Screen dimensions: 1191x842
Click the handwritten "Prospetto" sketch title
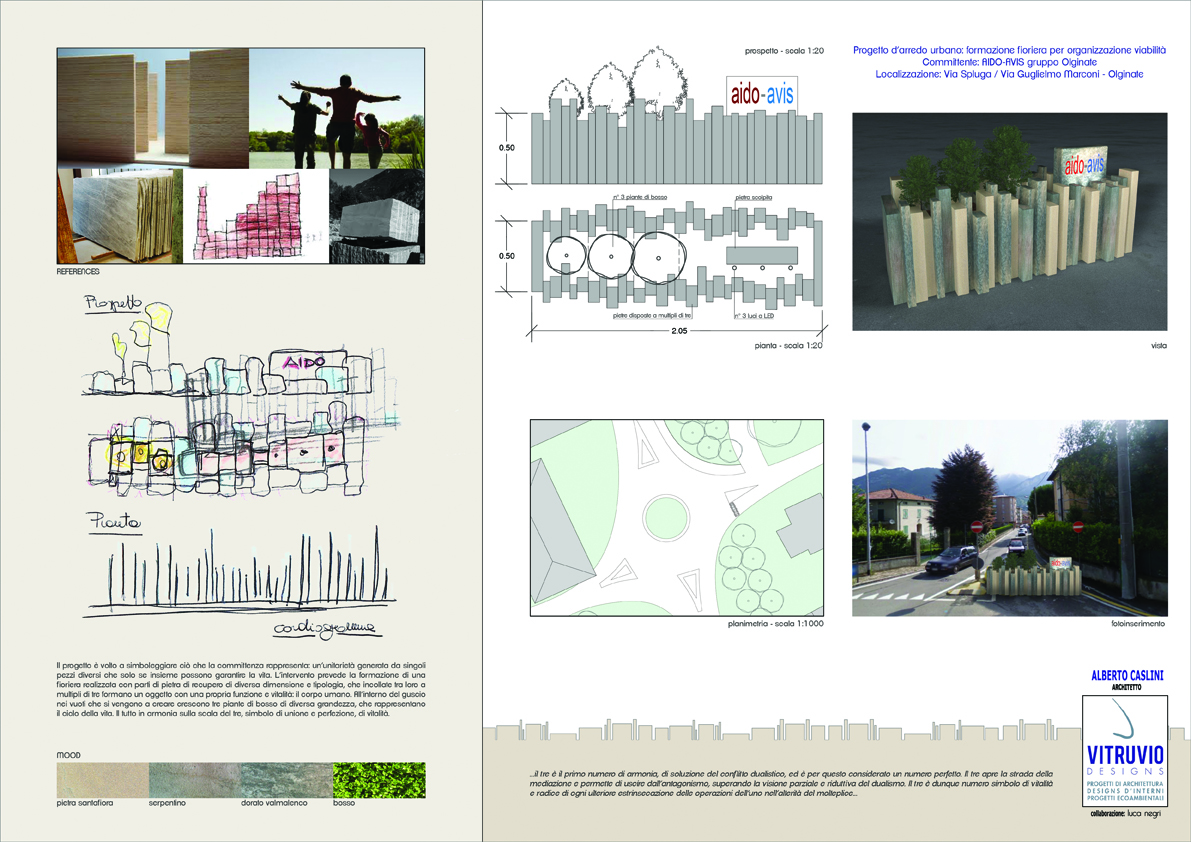[x=114, y=303]
